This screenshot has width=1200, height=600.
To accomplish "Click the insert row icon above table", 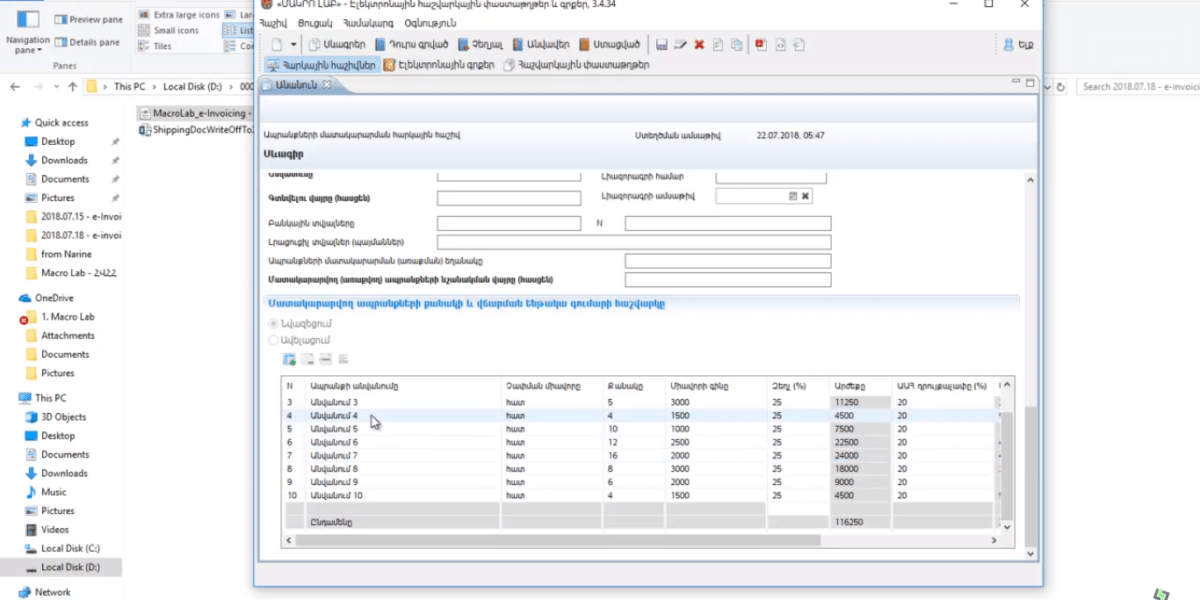I will tap(308, 359).
